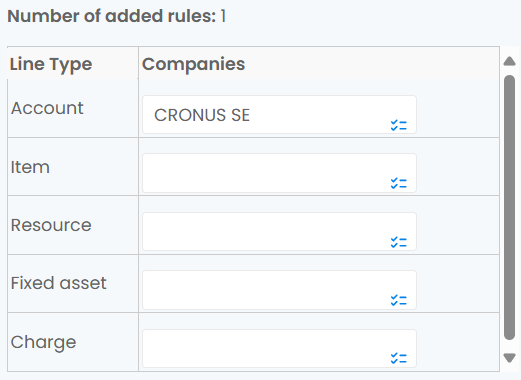The image size is (521, 380).
Task: Click the empty Resource companies field
Action: click(x=279, y=231)
